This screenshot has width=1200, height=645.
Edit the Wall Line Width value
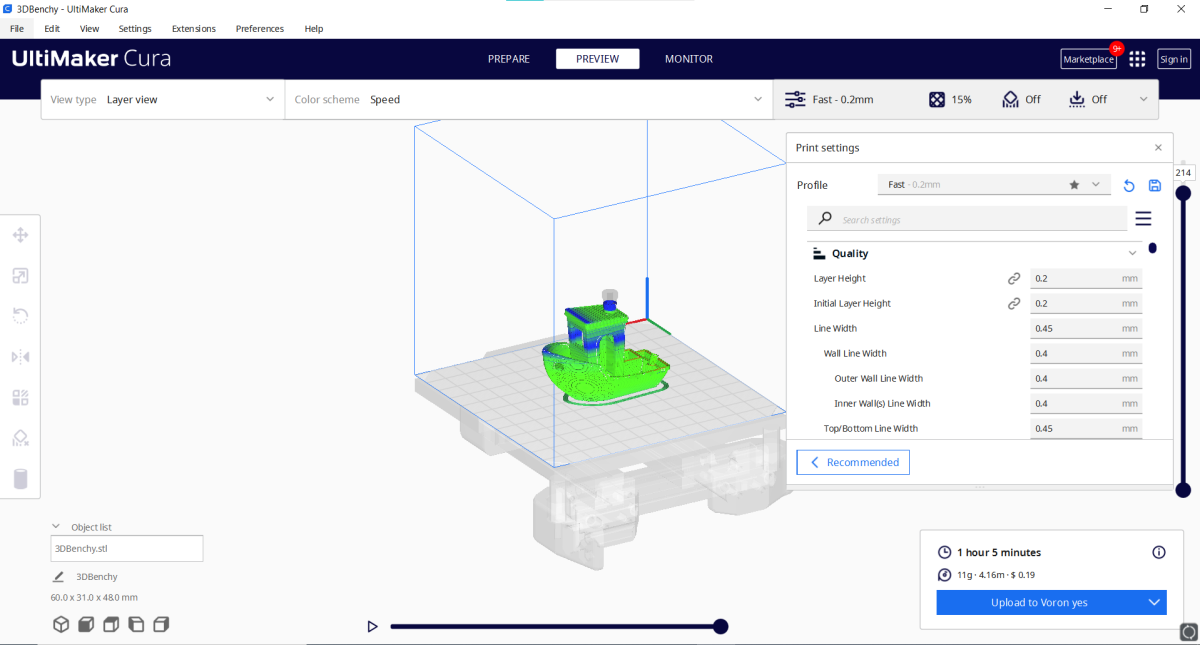click(x=1086, y=354)
